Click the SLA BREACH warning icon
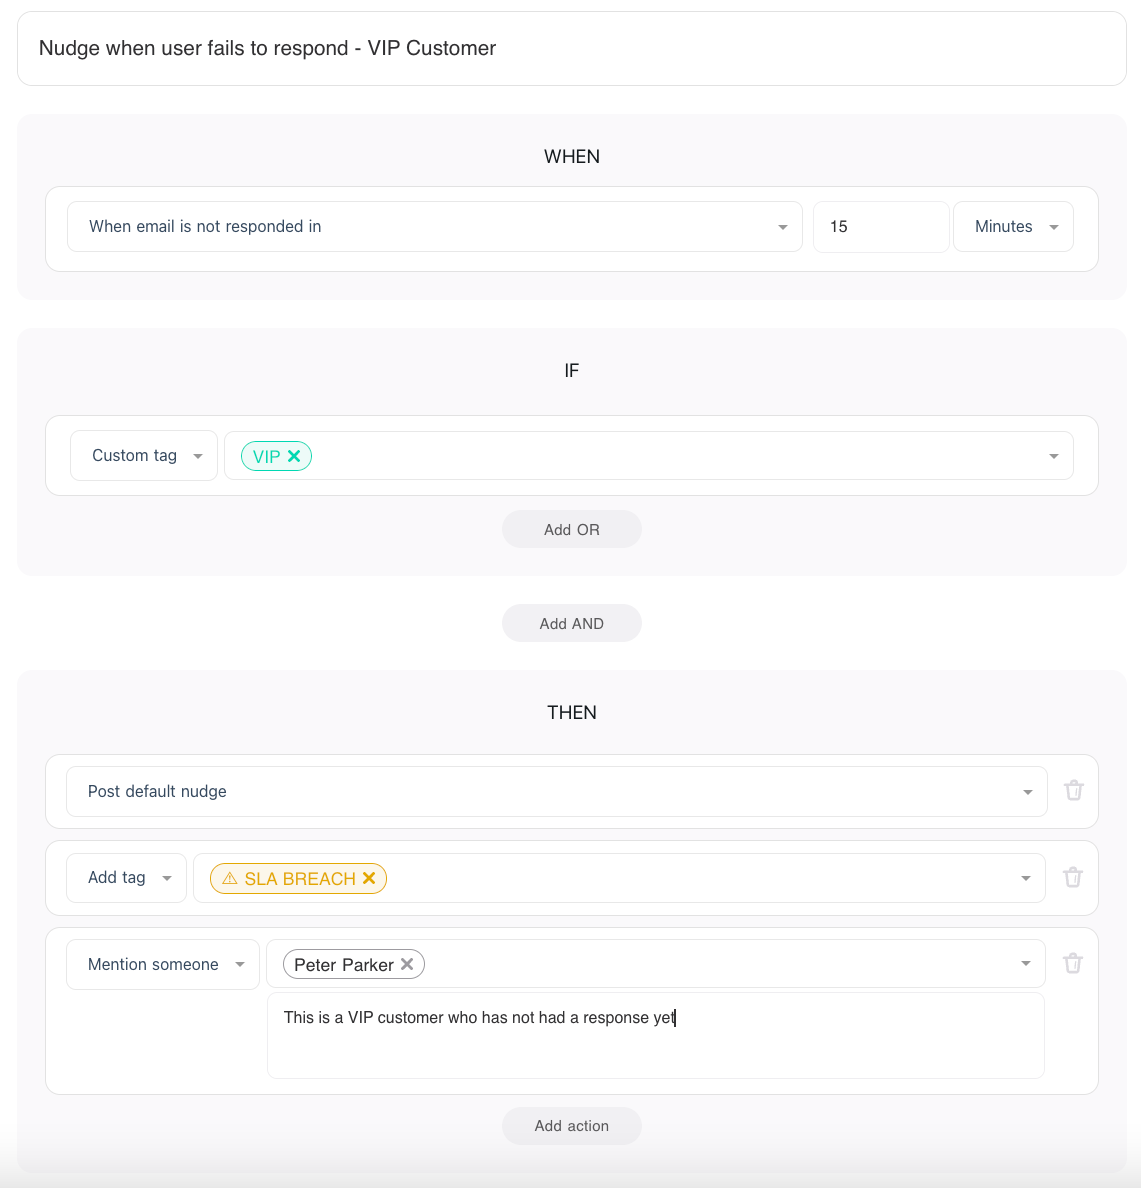Viewport: 1141px width, 1188px height. pos(230,878)
